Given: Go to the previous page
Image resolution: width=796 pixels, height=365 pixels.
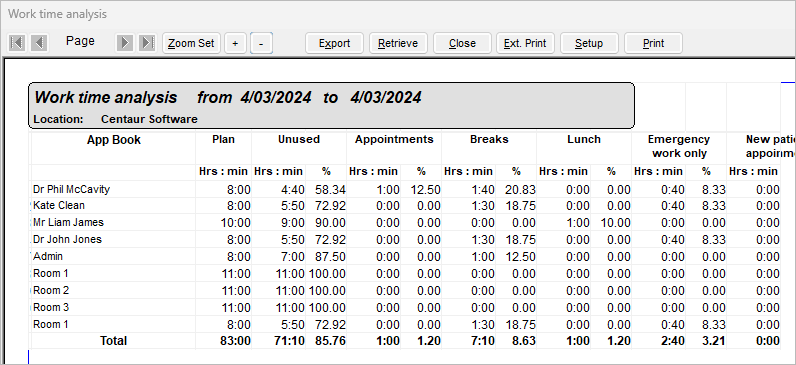Looking at the screenshot, I should 39,43.
